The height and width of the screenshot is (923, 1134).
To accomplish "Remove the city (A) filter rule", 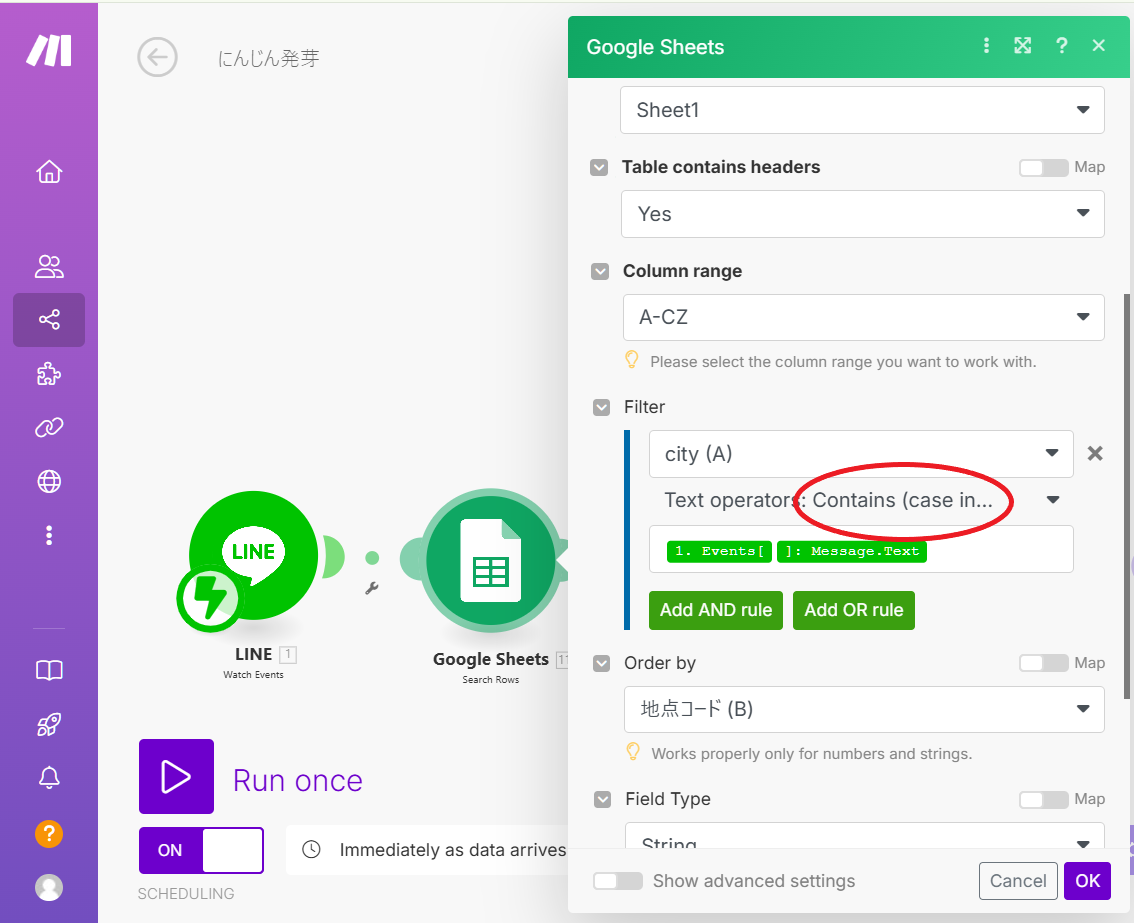I will (1095, 454).
